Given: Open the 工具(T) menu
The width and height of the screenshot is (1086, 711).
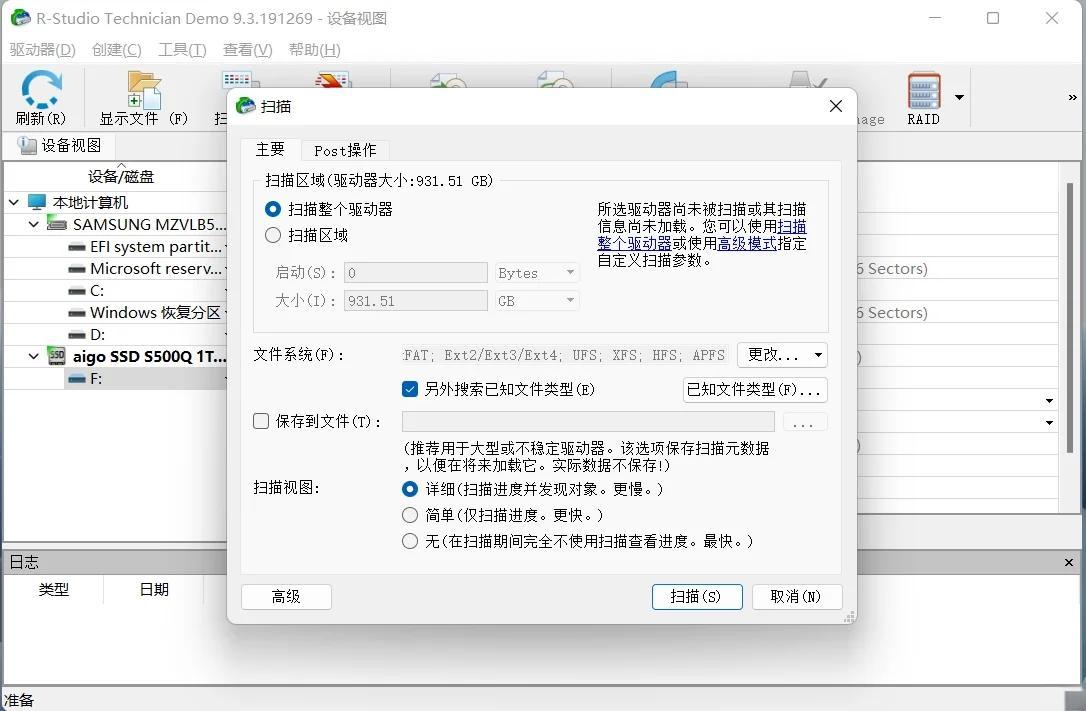Looking at the screenshot, I should point(182,50).
